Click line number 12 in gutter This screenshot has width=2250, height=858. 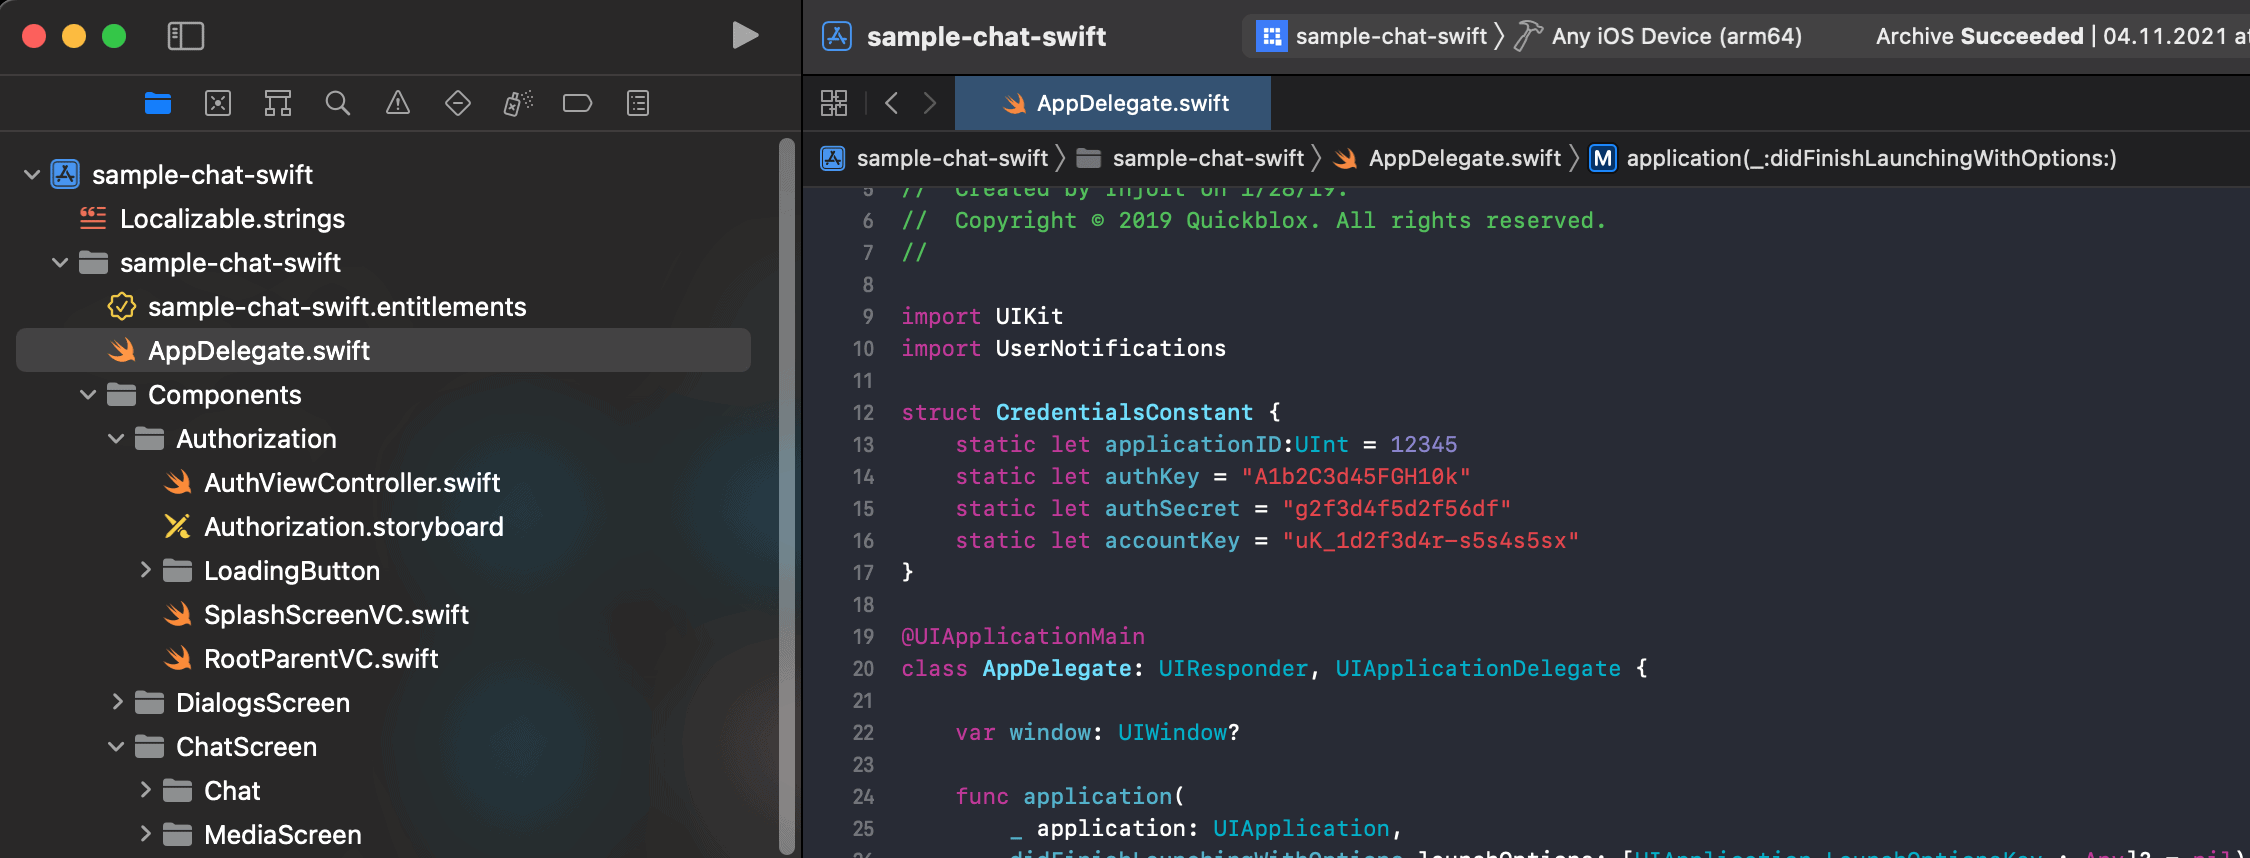pyautogui.click(x=863, y=412)
